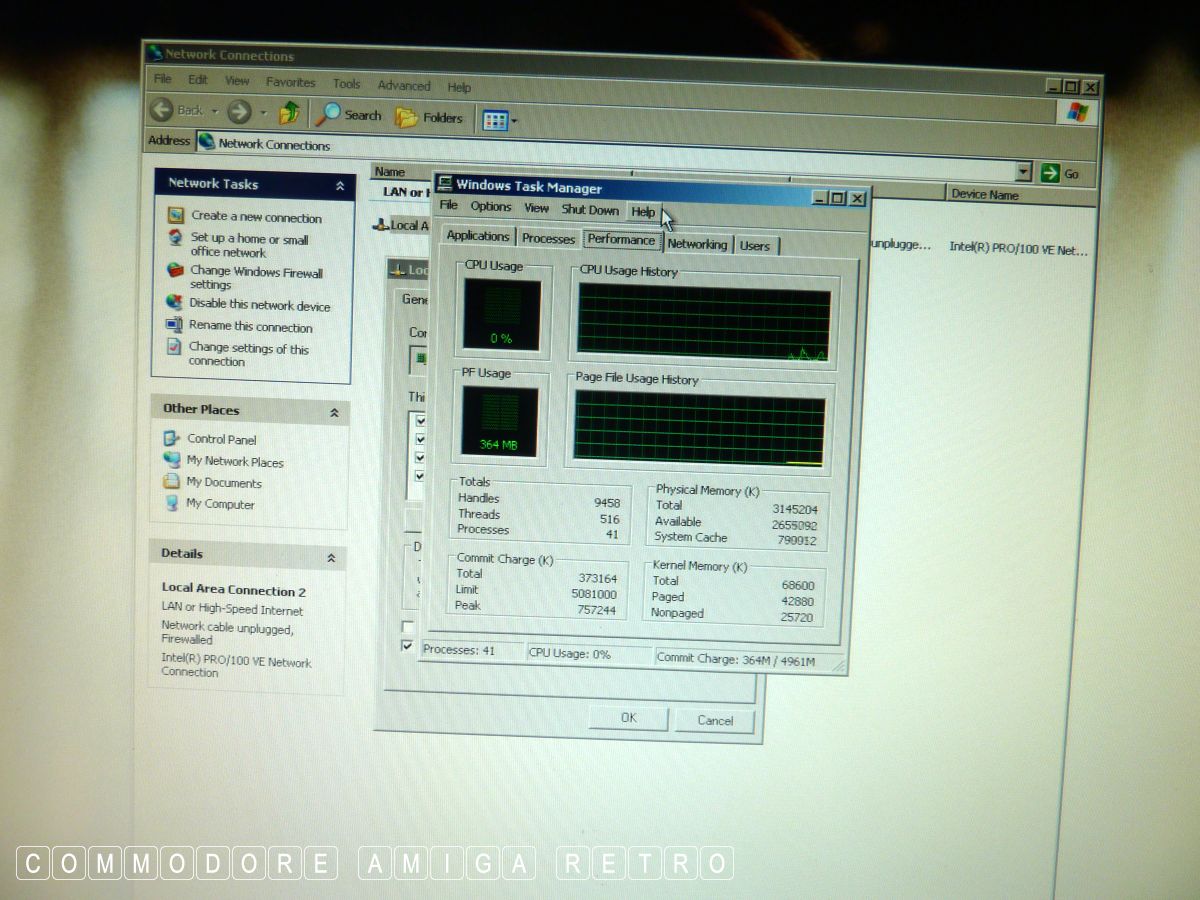This screenshot has width=1200, height=900.
Task: Open the address bar dropdown arrow
Action: 1022,171
